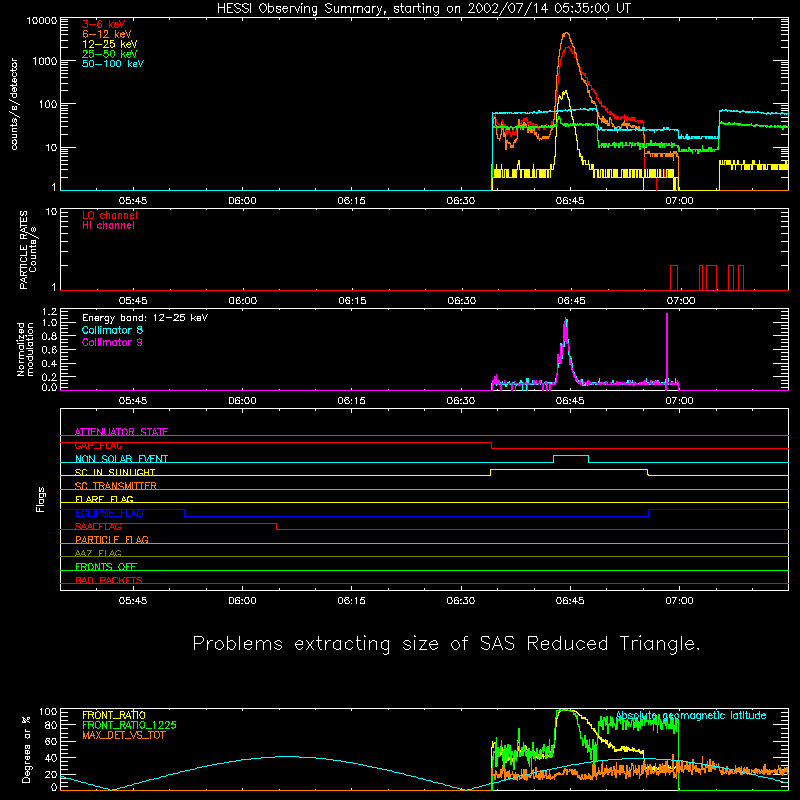Select the yellow 12-25 keV legend label
Screen dimensions: 800x800
pyautogui.click(x=110, y=44)
